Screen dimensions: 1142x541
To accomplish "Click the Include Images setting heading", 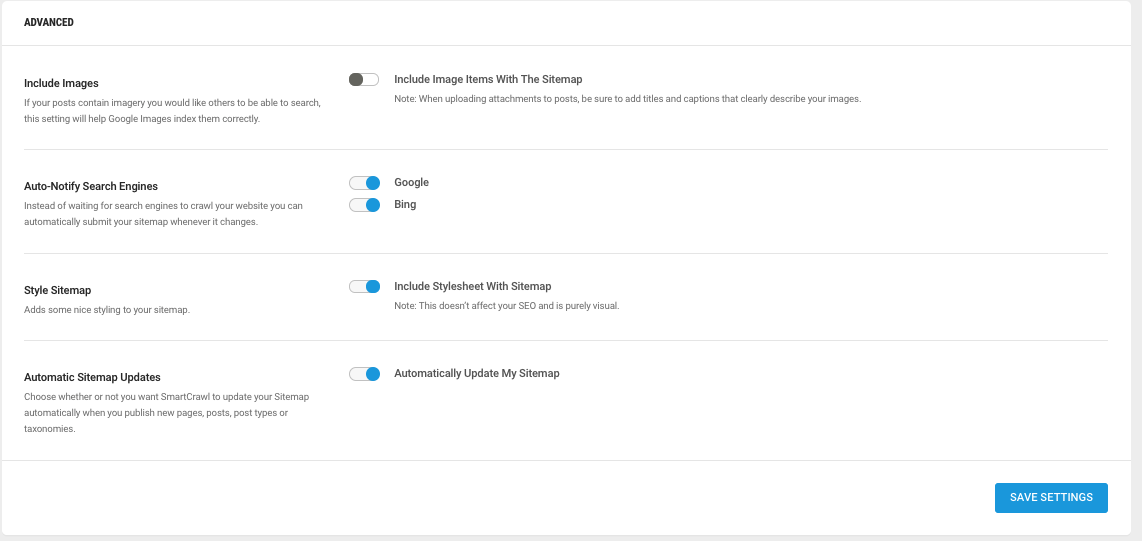I will [61, 83].
